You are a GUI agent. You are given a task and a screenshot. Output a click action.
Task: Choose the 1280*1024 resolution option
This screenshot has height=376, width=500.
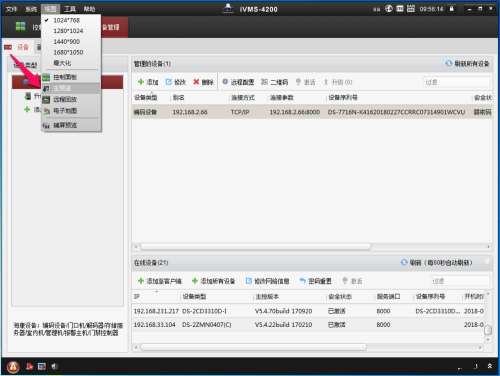[68, 31]
